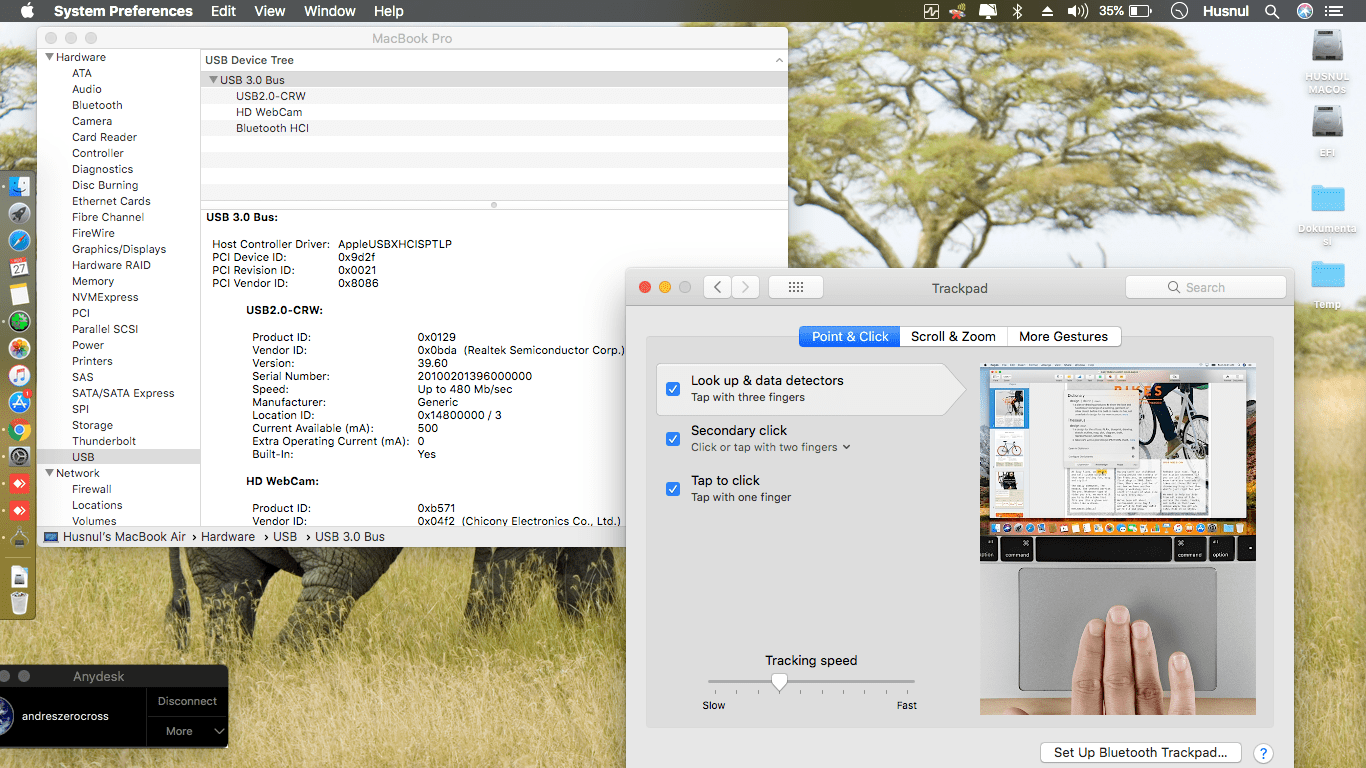Open Finder from the dock
This screenshot has height=768, width=1366.
(x=19, y=186)
